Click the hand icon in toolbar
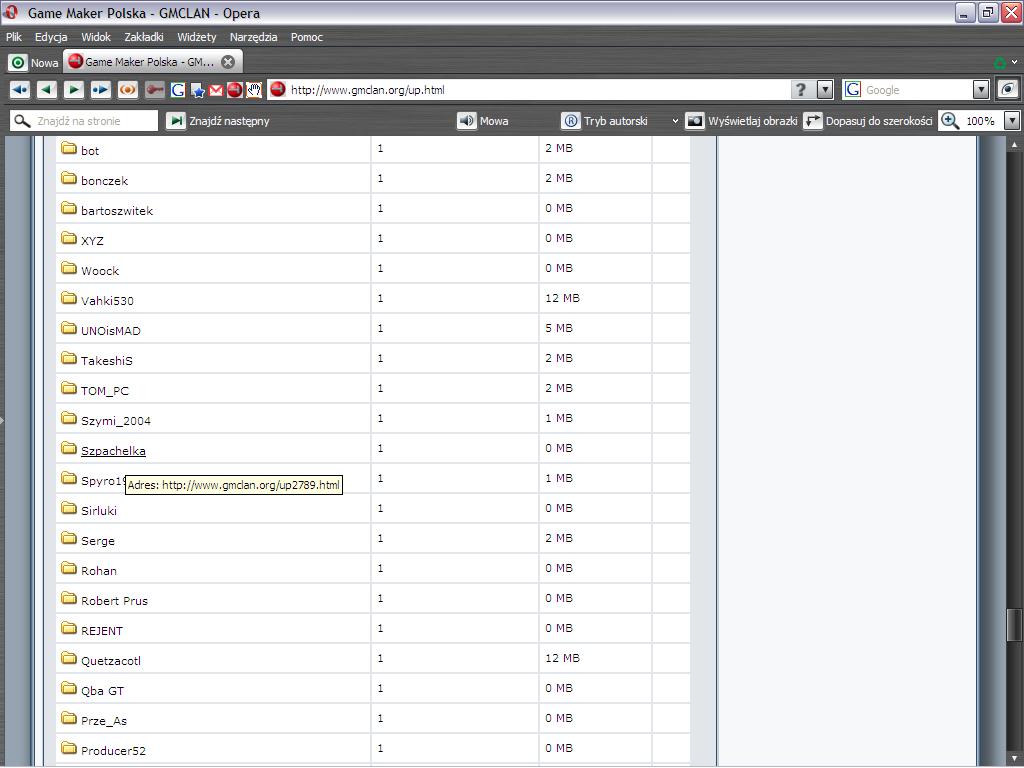 pos(254,90)
